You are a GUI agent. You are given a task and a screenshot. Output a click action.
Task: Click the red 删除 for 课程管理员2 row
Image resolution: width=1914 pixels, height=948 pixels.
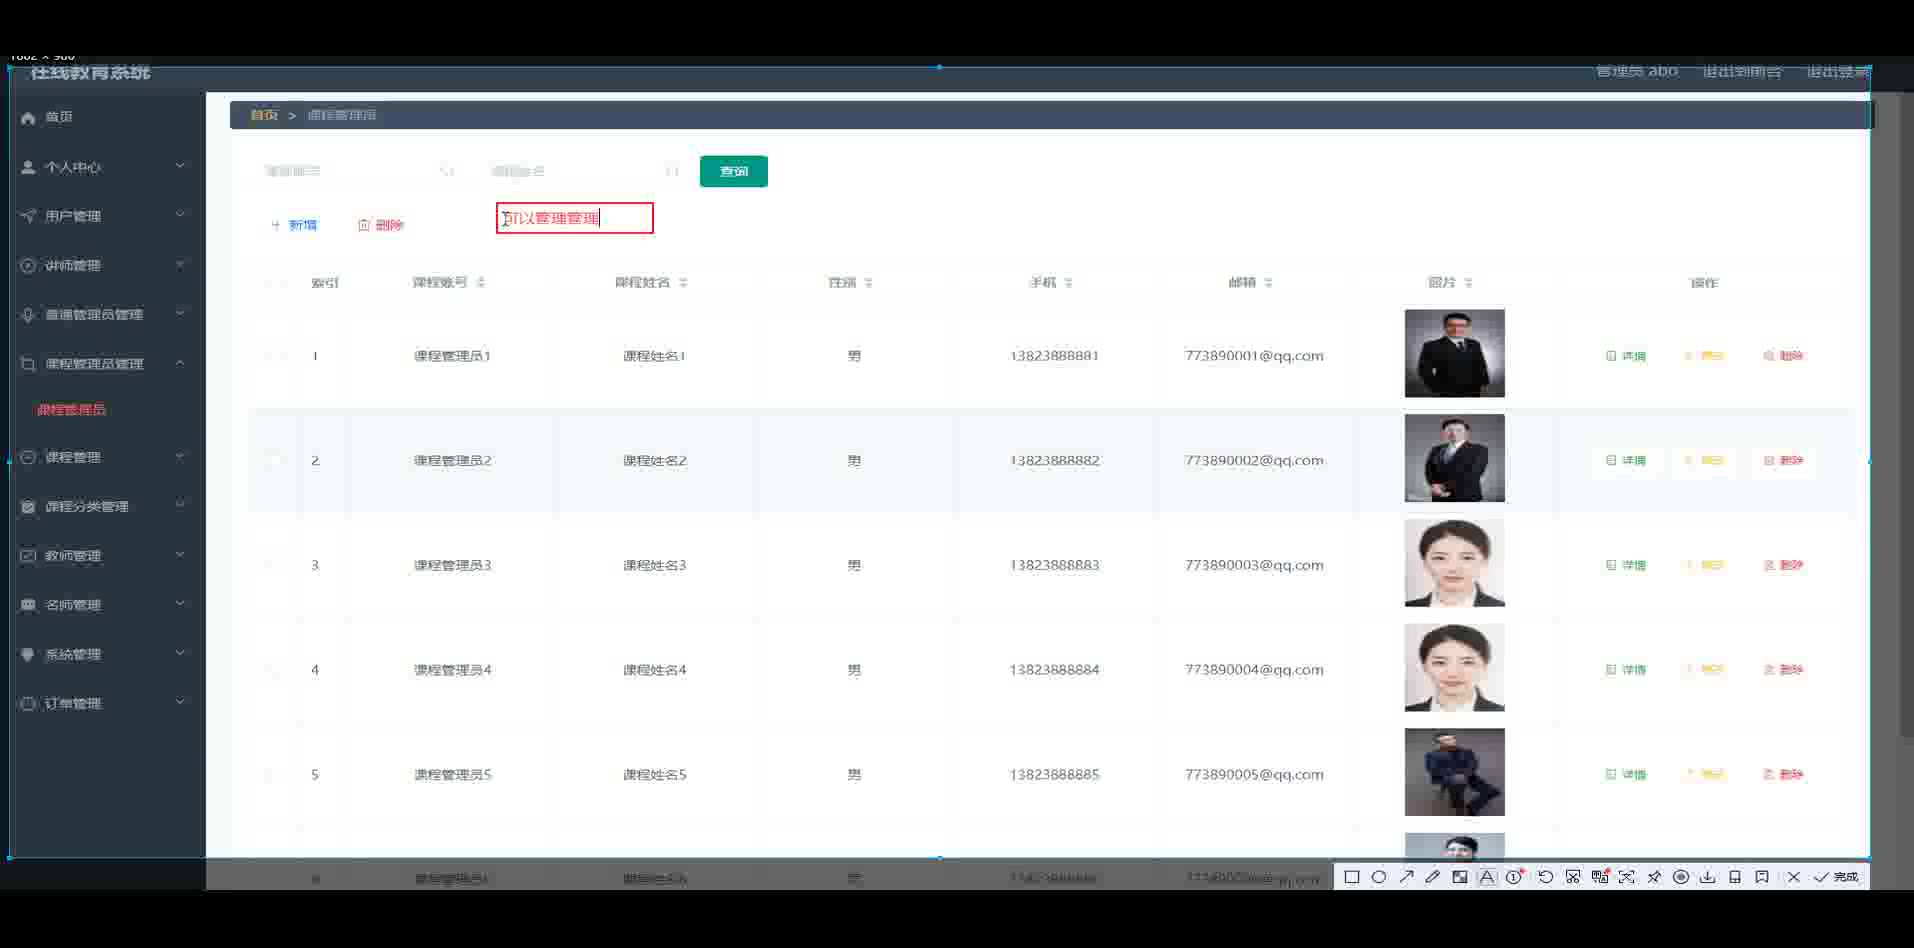(x=1783, y=461)
